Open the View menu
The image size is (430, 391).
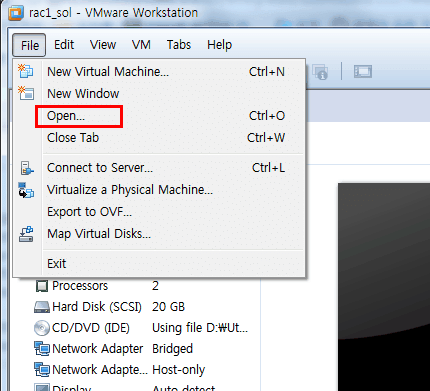[103, 45]
